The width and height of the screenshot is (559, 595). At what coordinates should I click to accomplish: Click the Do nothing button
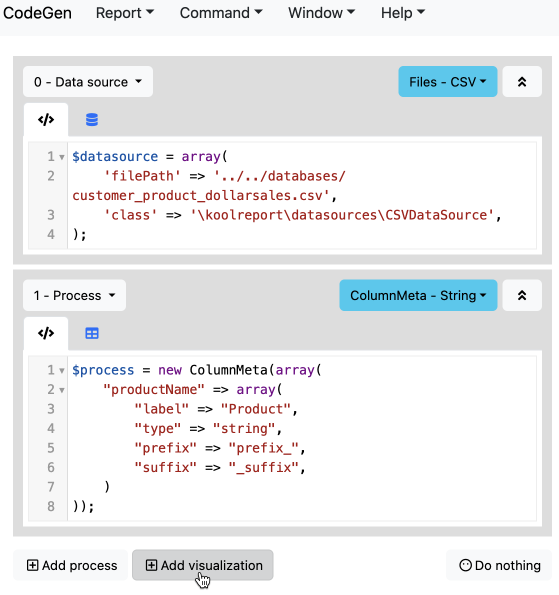[499, 565]
